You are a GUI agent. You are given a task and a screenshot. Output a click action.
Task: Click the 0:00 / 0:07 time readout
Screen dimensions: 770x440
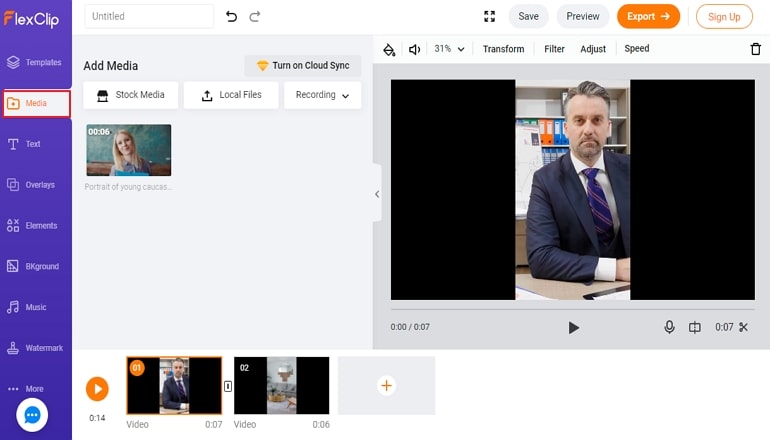[410, 327]
